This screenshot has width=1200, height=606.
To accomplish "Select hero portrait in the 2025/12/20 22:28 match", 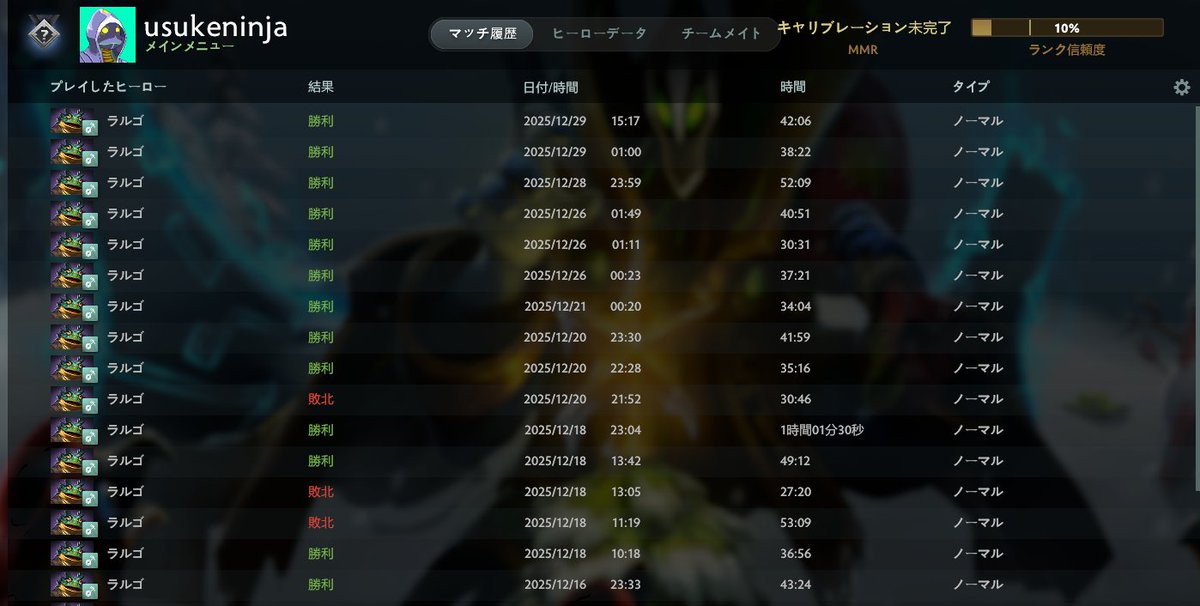I will coord(74,368).
